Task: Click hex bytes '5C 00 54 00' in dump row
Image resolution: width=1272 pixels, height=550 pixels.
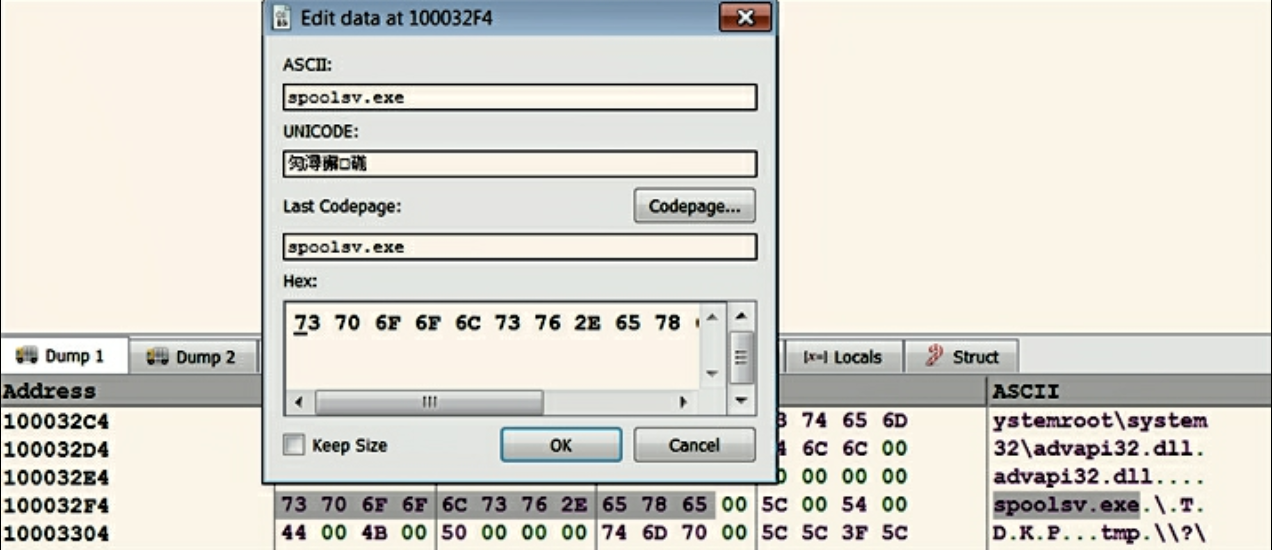Action: (835, 504)
